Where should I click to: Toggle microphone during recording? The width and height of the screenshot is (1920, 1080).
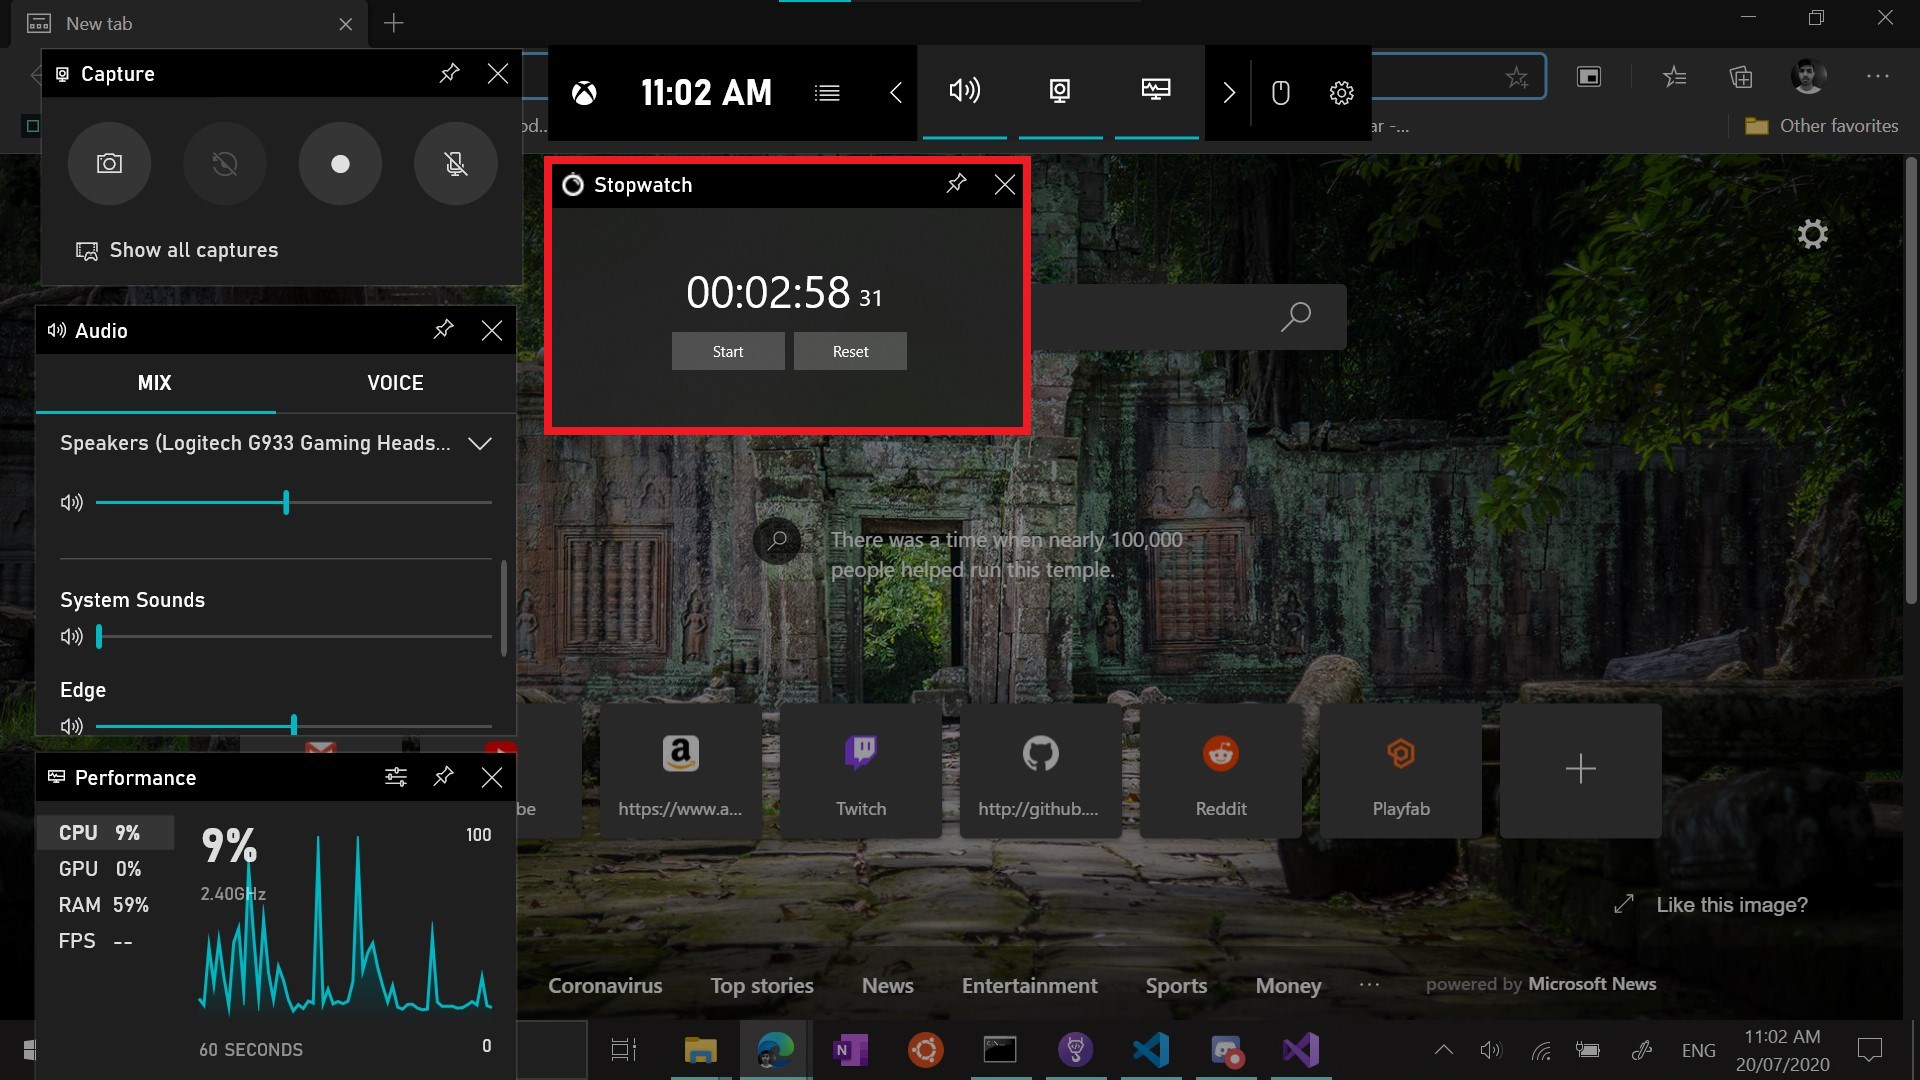456,164
